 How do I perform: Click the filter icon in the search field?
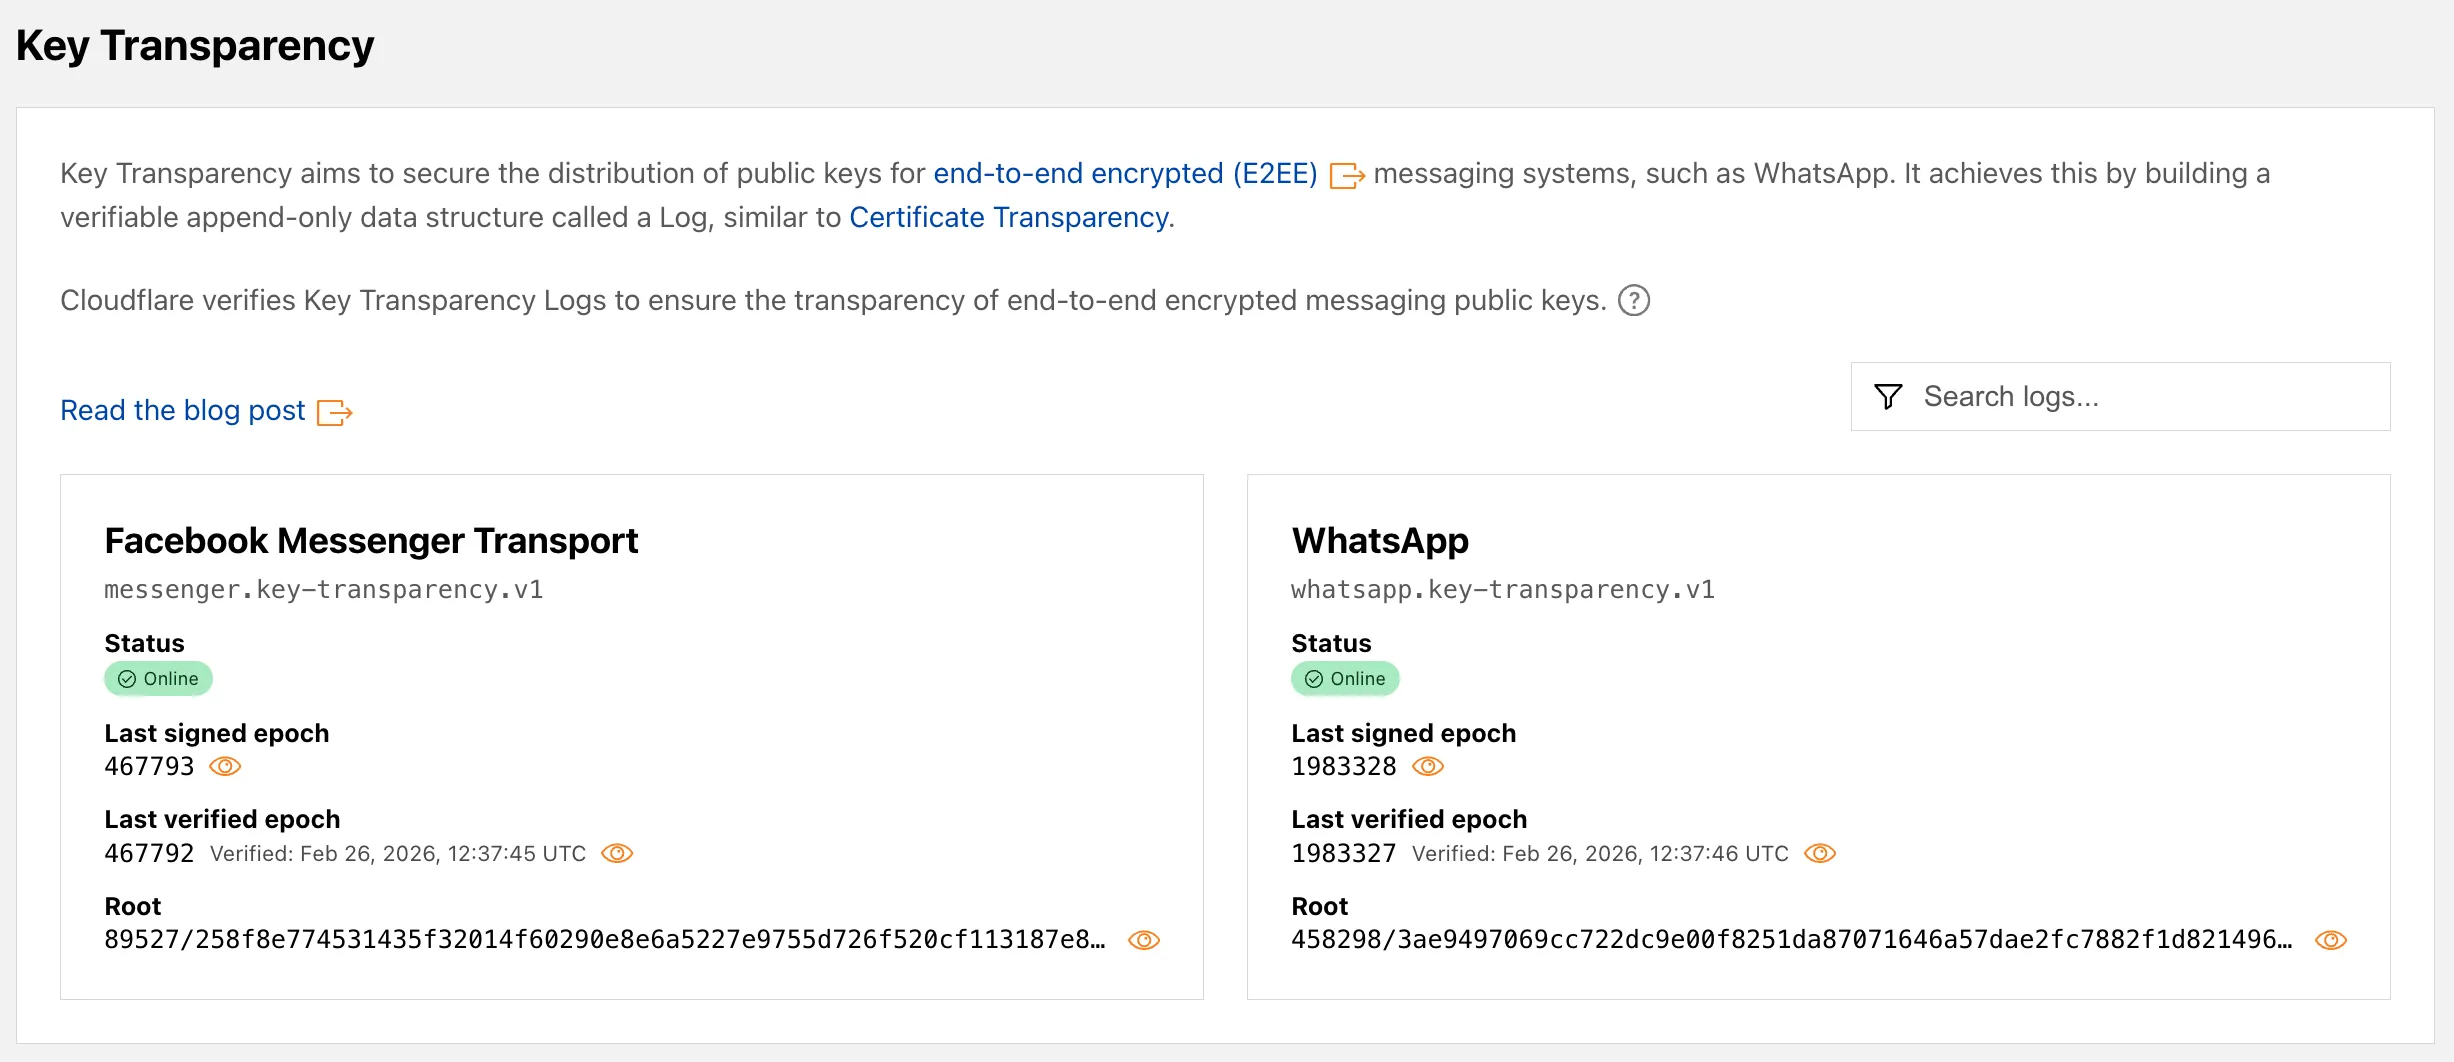tap(1889, 396)
